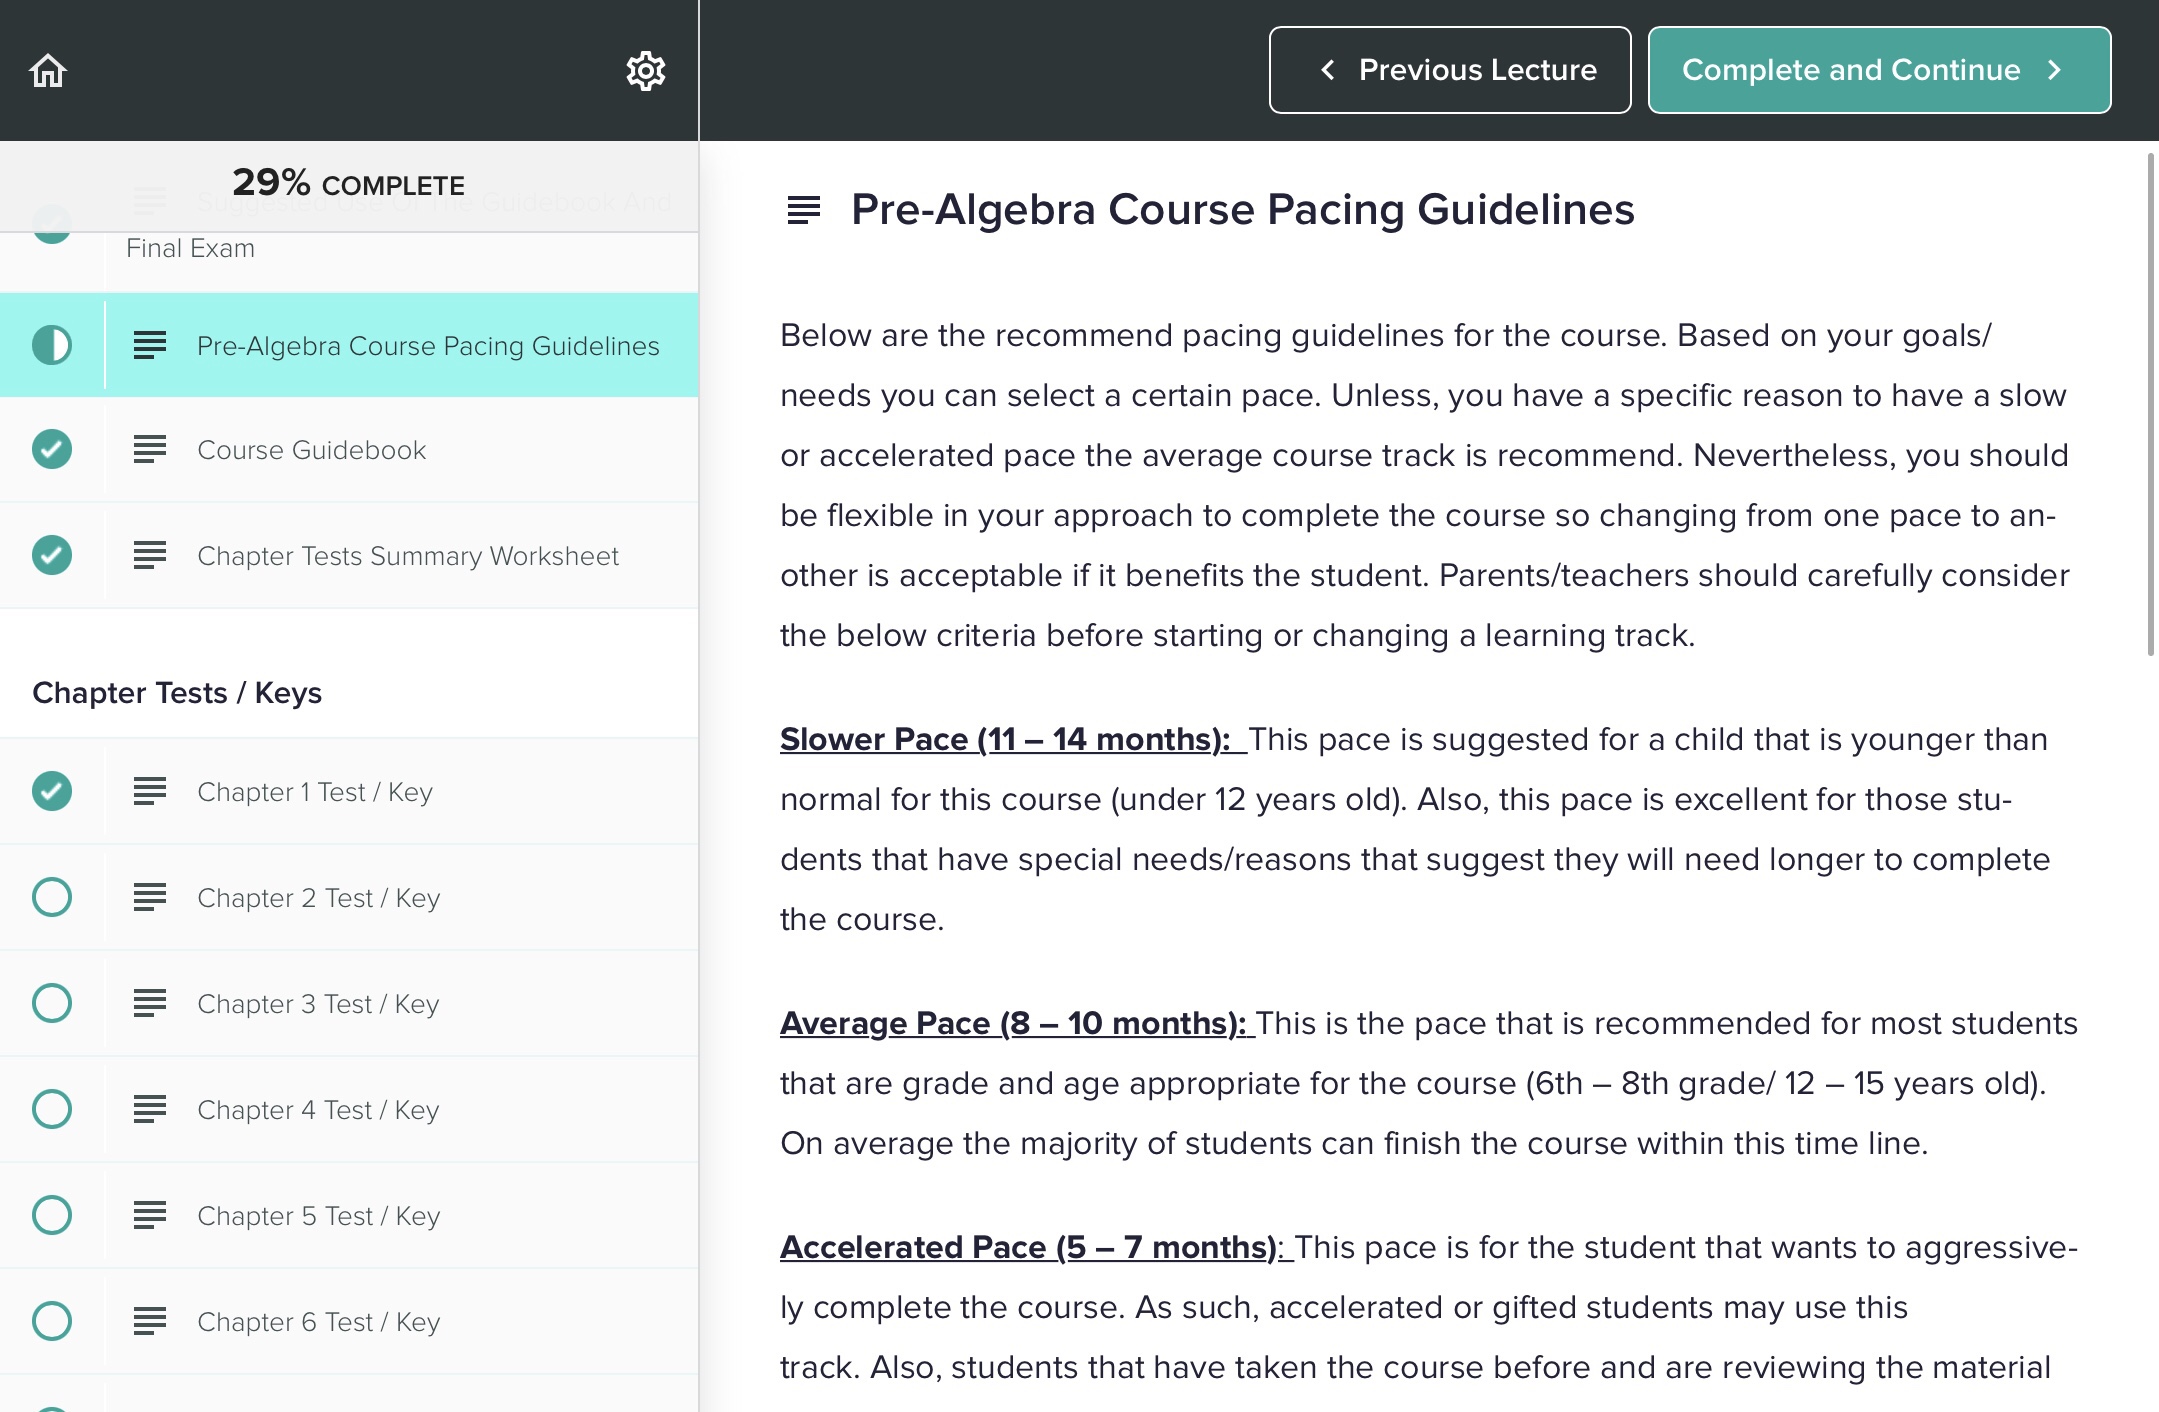Toggle the completion checkmark on Course Guidebook

(x=51, y=450)
